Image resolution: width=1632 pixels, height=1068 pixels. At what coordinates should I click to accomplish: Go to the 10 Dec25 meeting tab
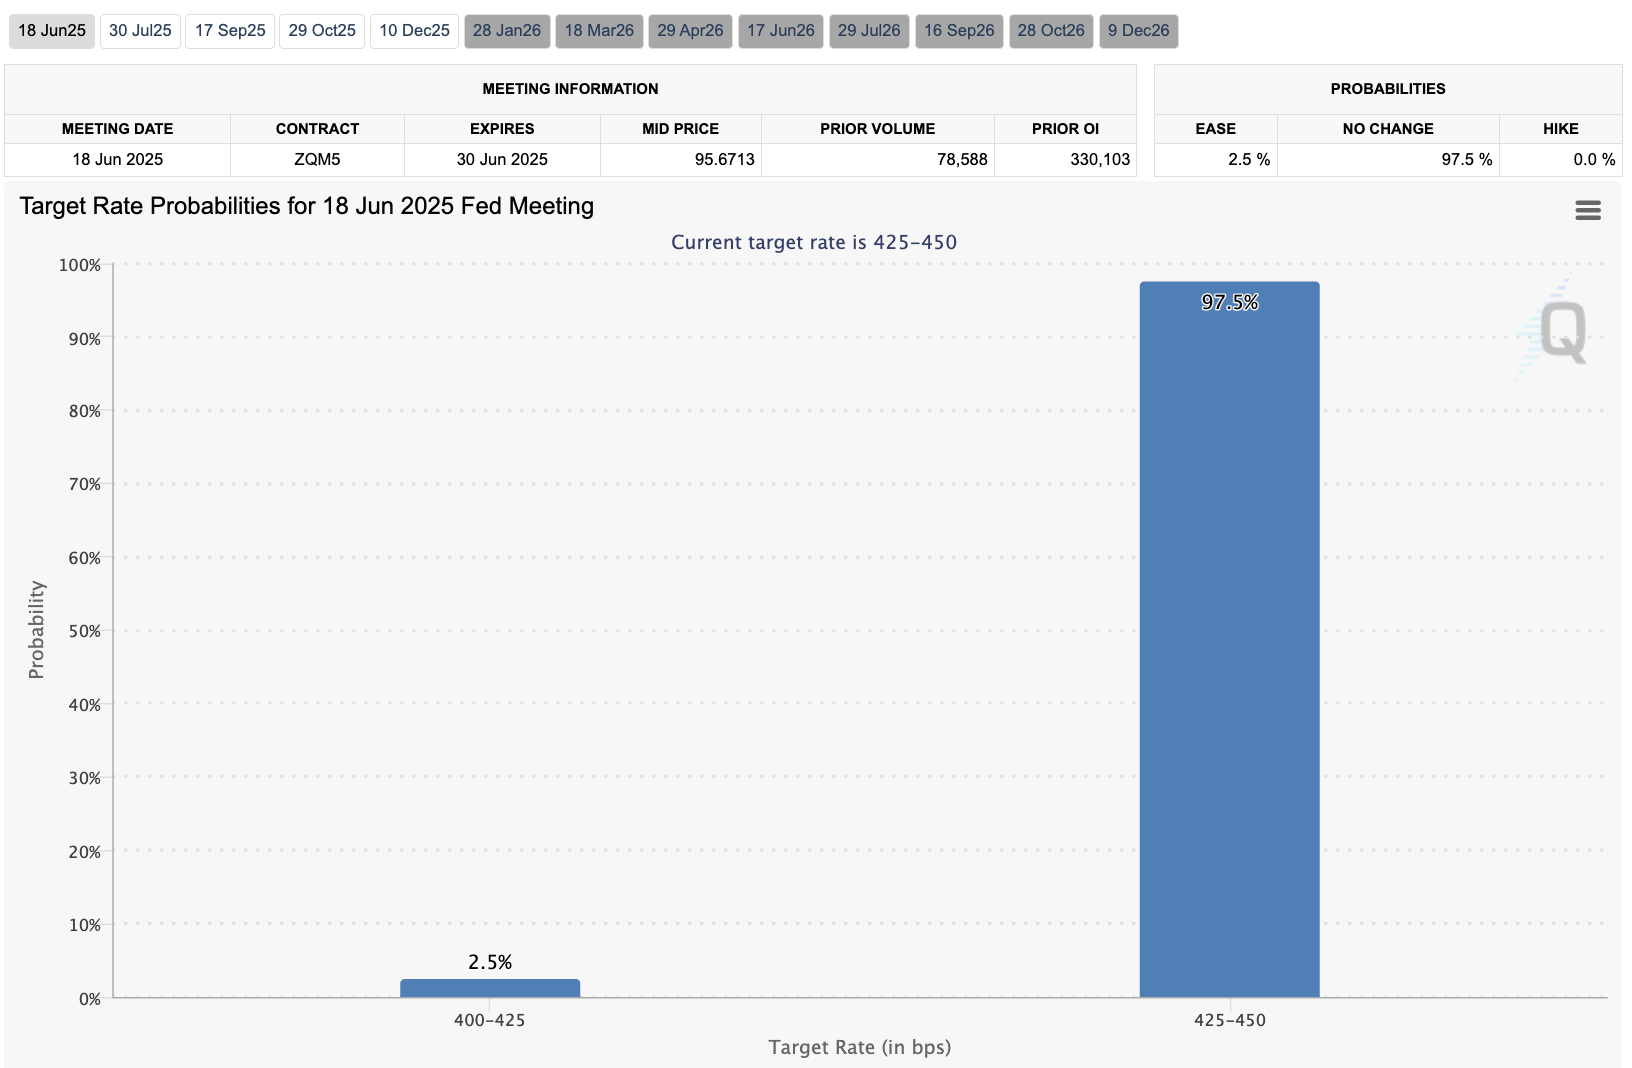[414, 31]
